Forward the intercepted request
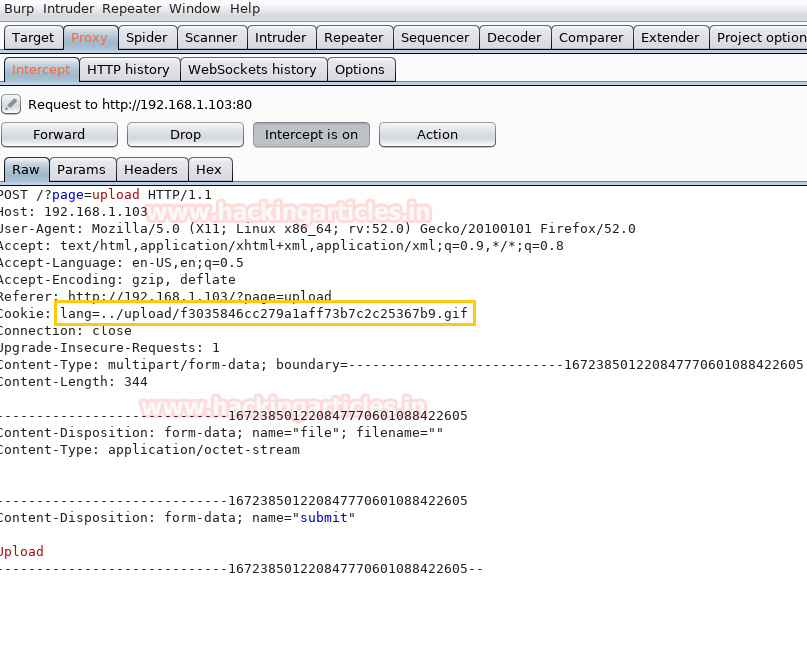Image resolution: width=807 pixels, height=651 pixels. click(59, 135)
